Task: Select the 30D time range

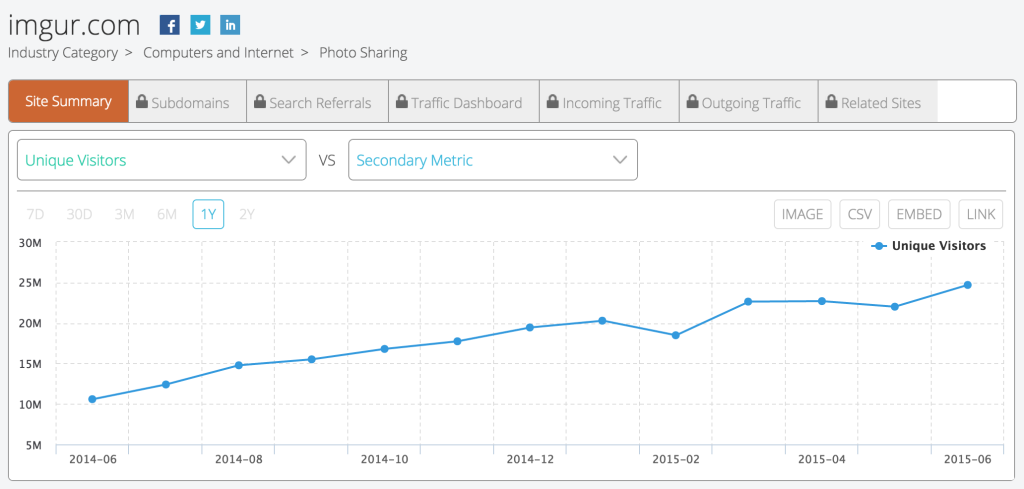Action: [79, 214]
